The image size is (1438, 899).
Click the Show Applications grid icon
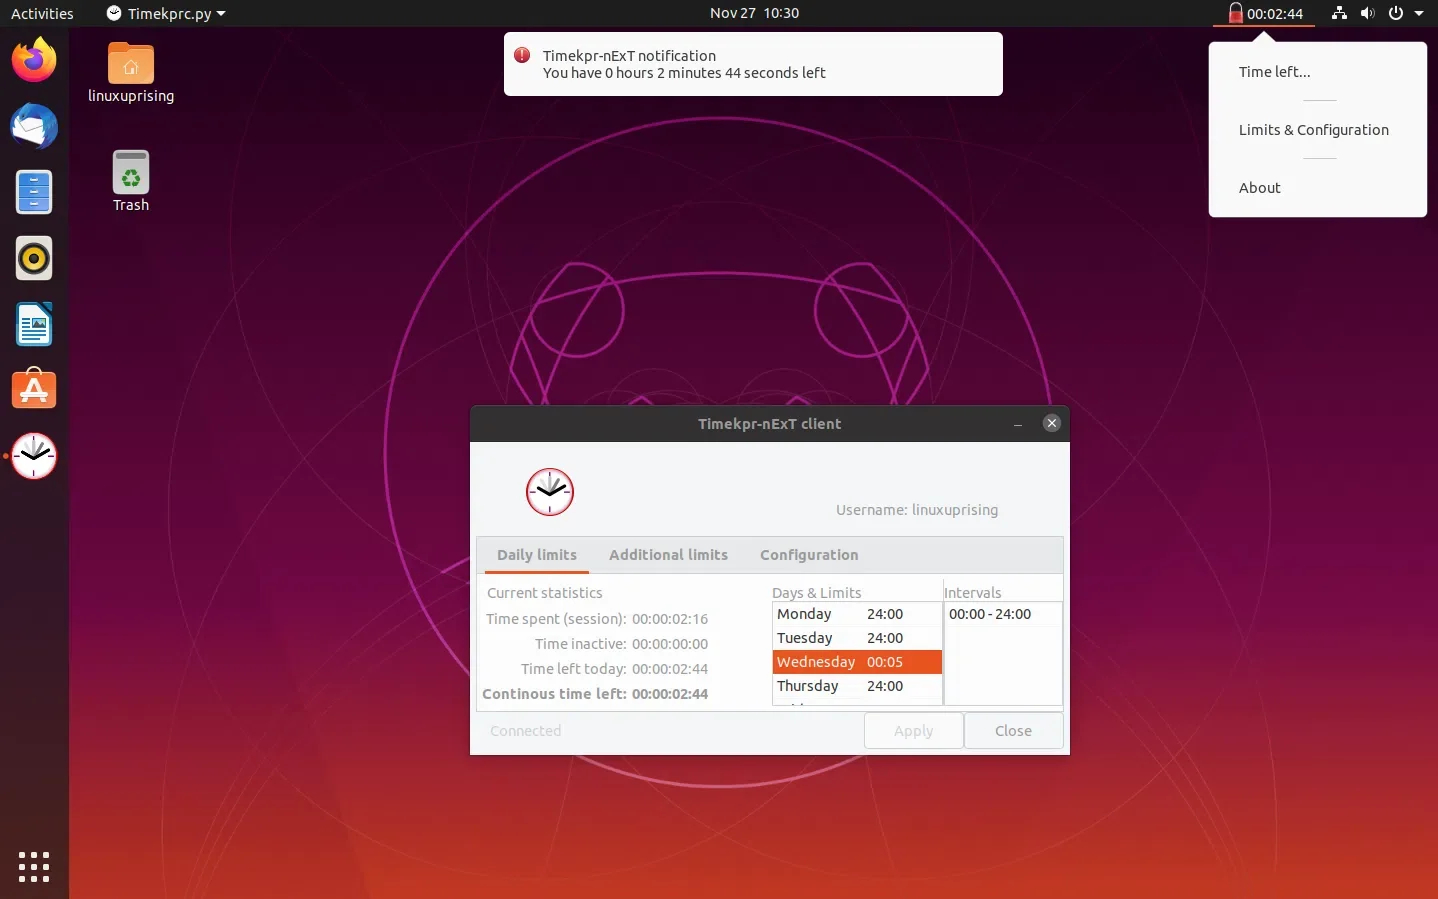tap(33, 866)
